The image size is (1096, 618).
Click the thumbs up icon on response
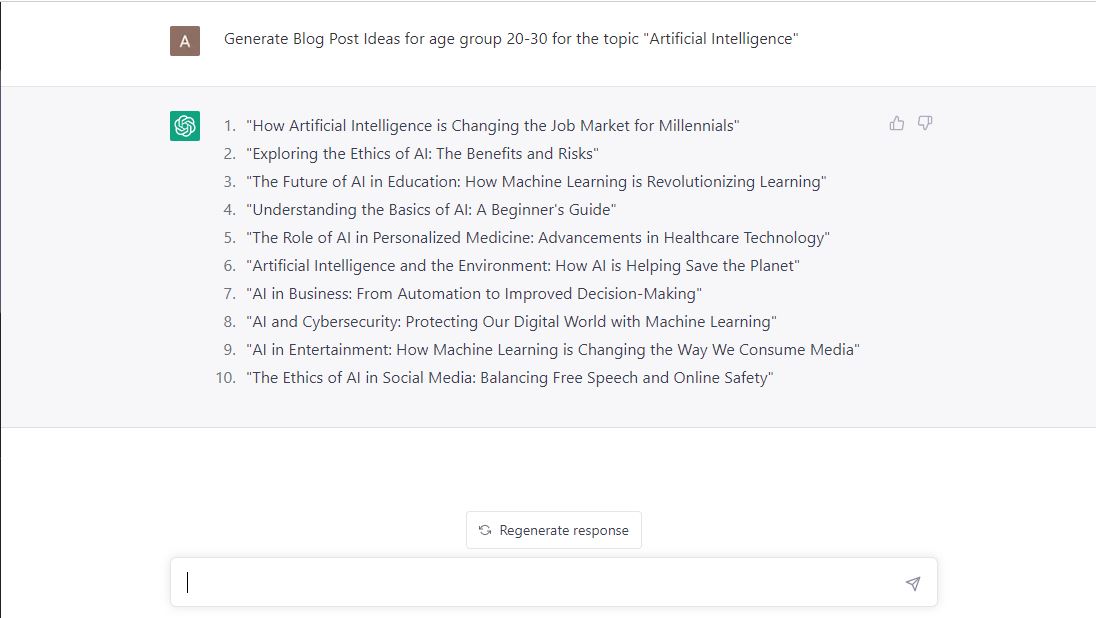tap(897, 123)
